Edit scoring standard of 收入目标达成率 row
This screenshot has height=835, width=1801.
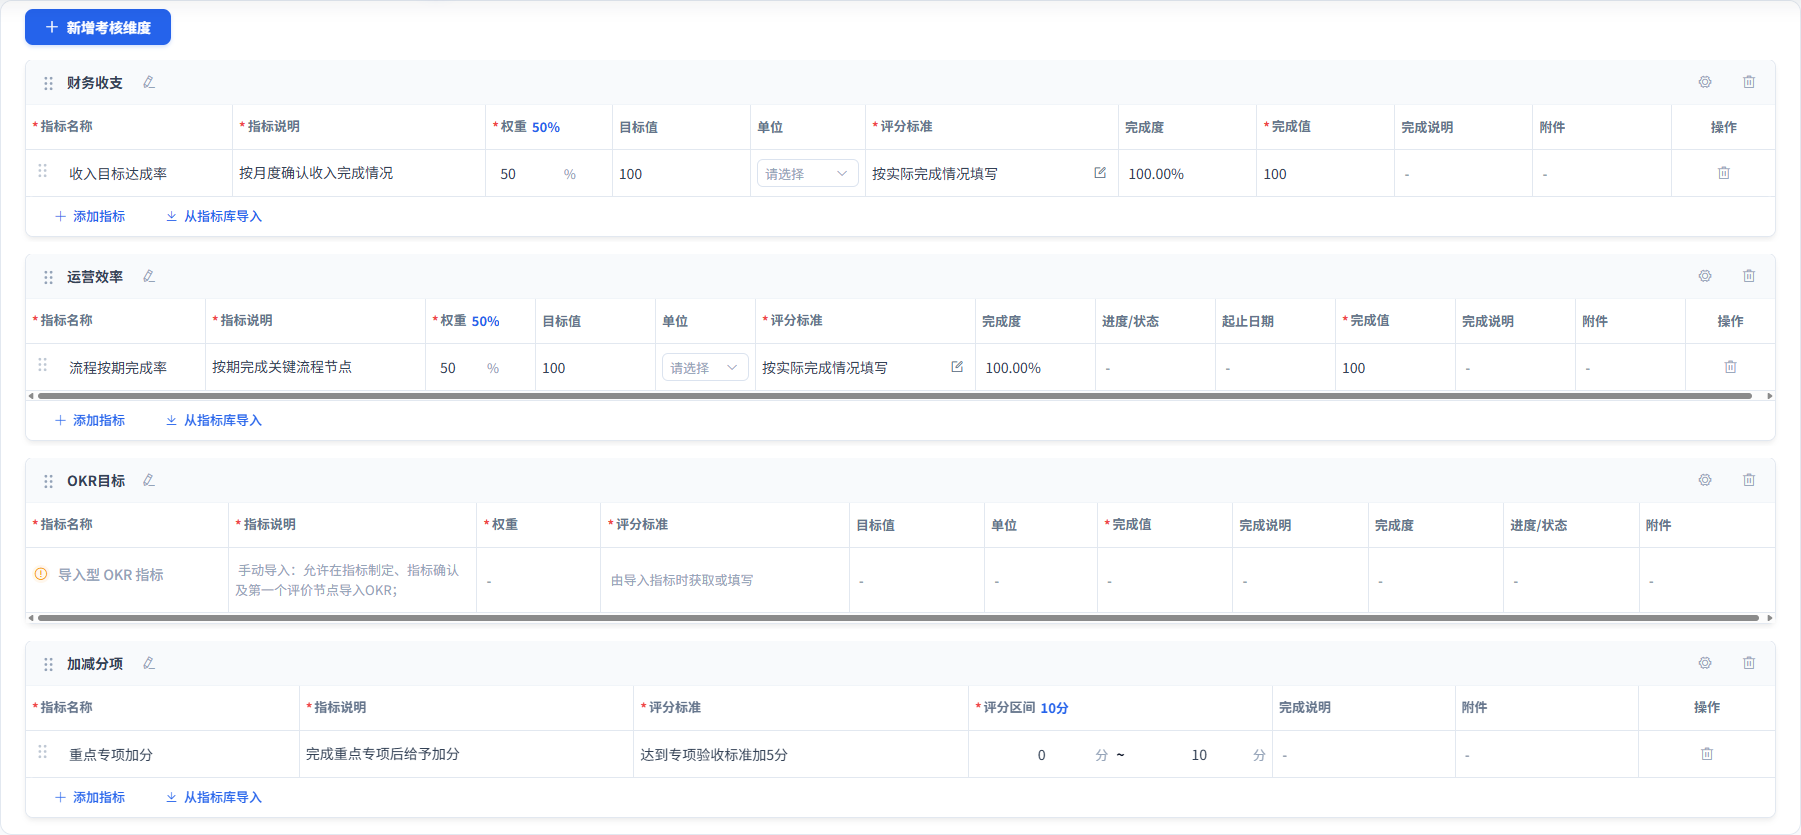click(x=1100, y=173)
